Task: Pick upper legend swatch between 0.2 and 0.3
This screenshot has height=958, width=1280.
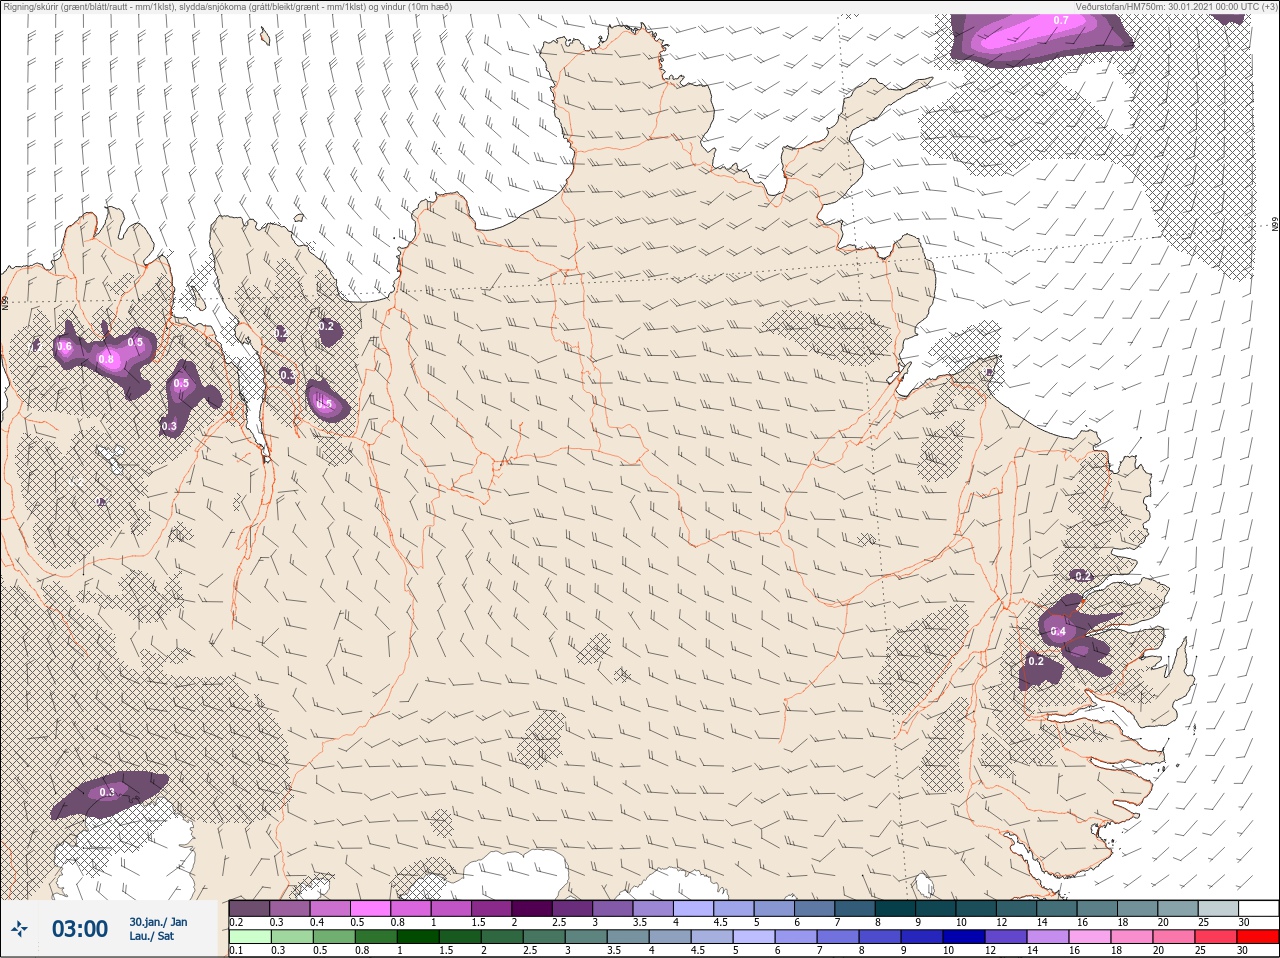Action: (249, 908)
